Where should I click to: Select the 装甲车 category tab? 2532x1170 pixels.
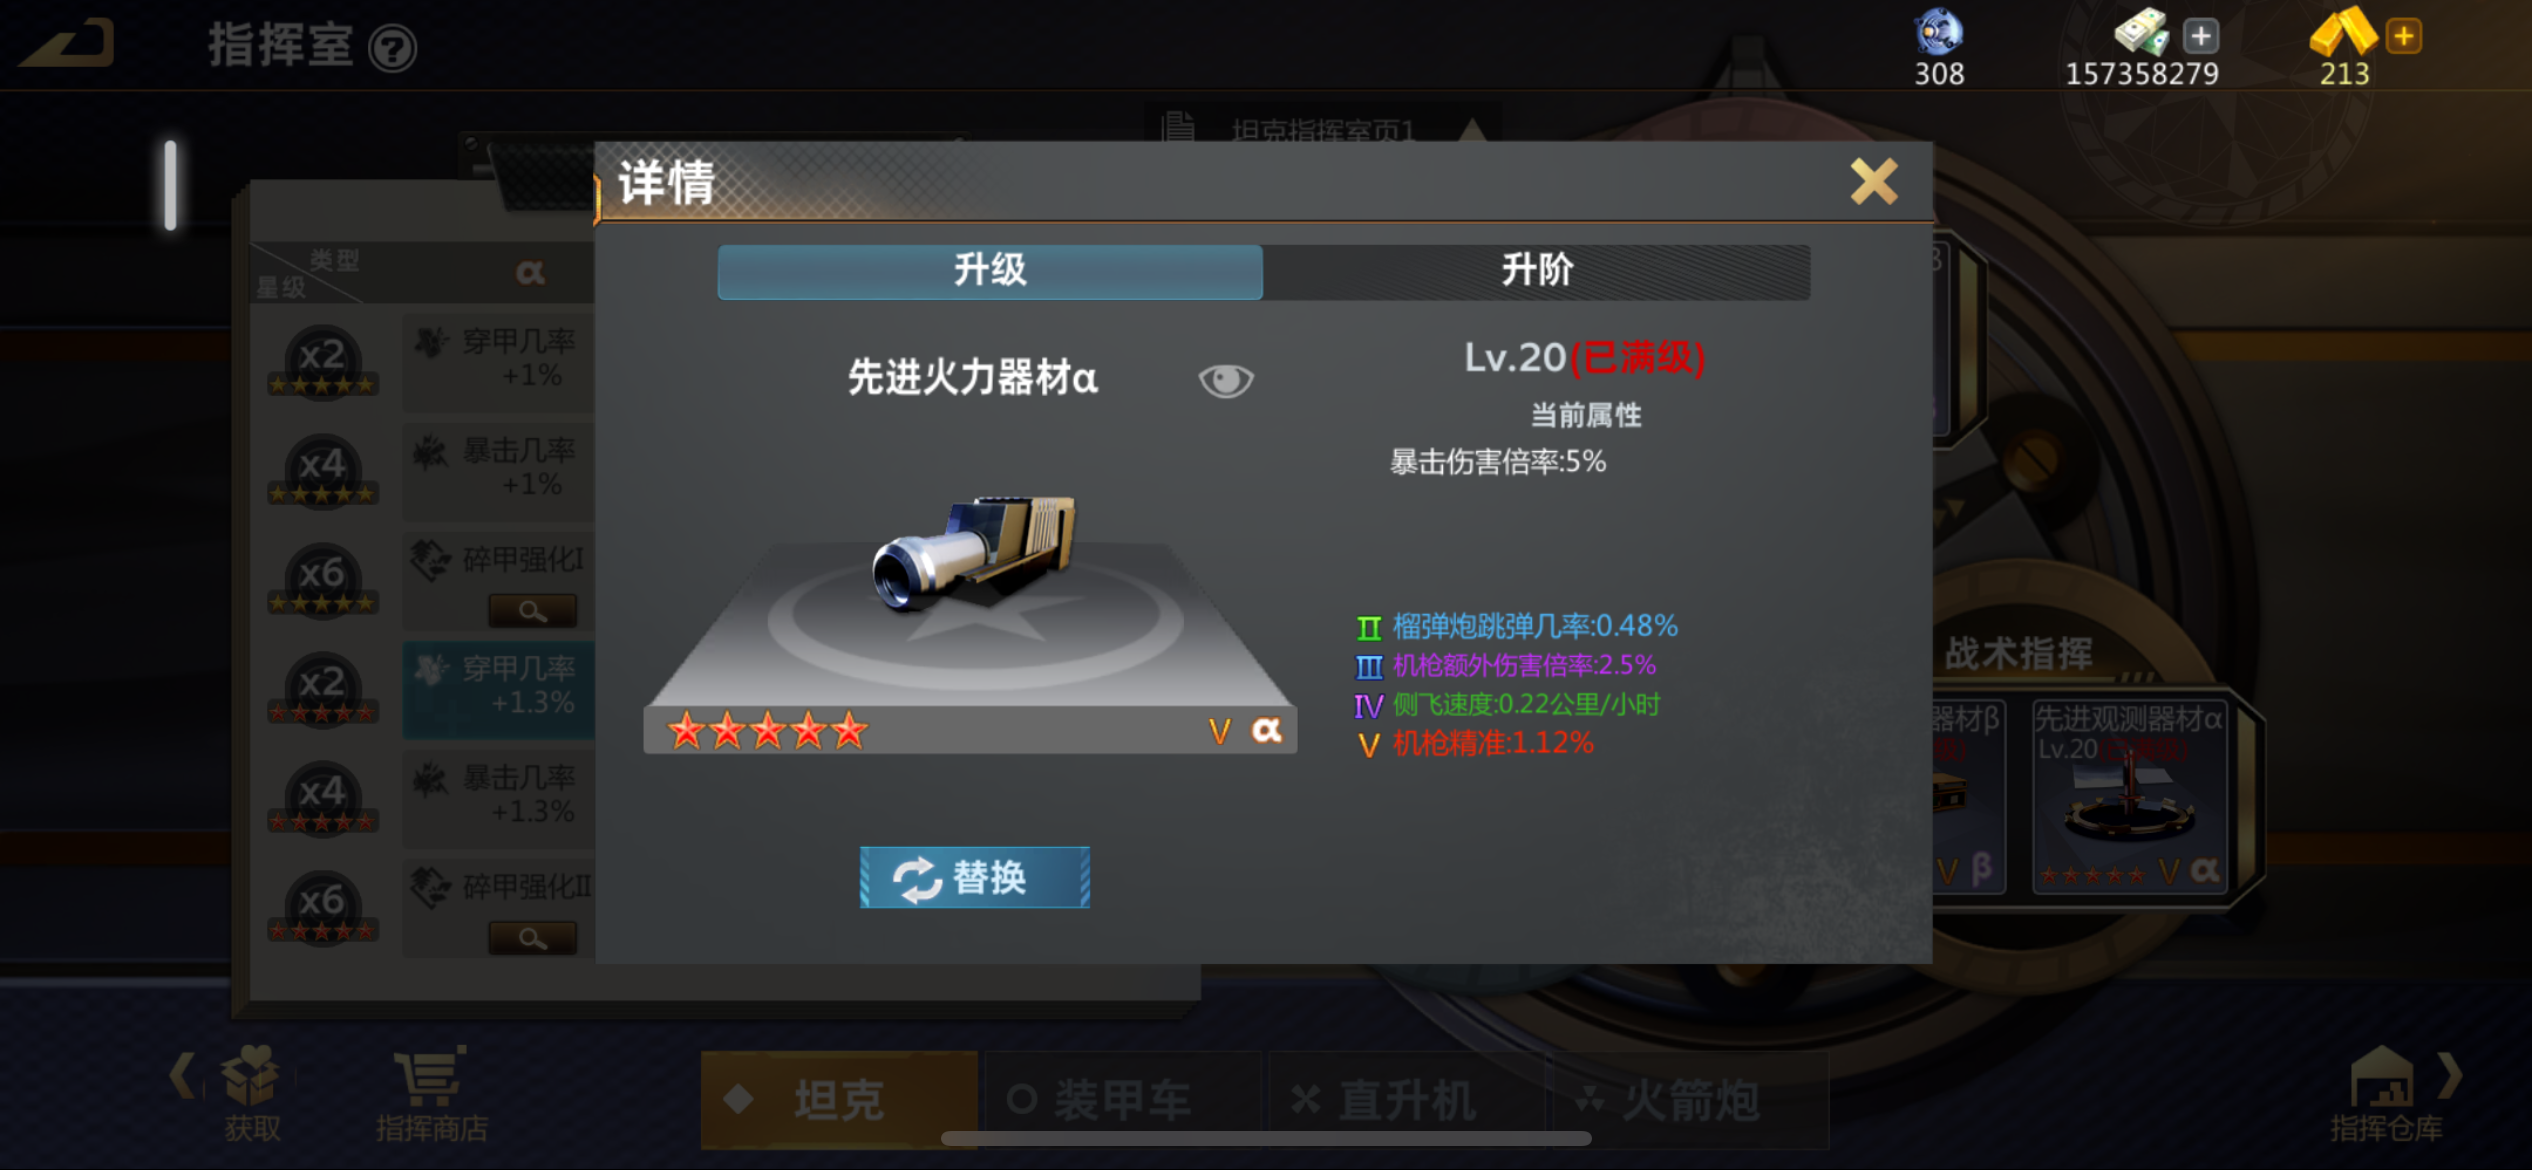tap(1121, 1100)
